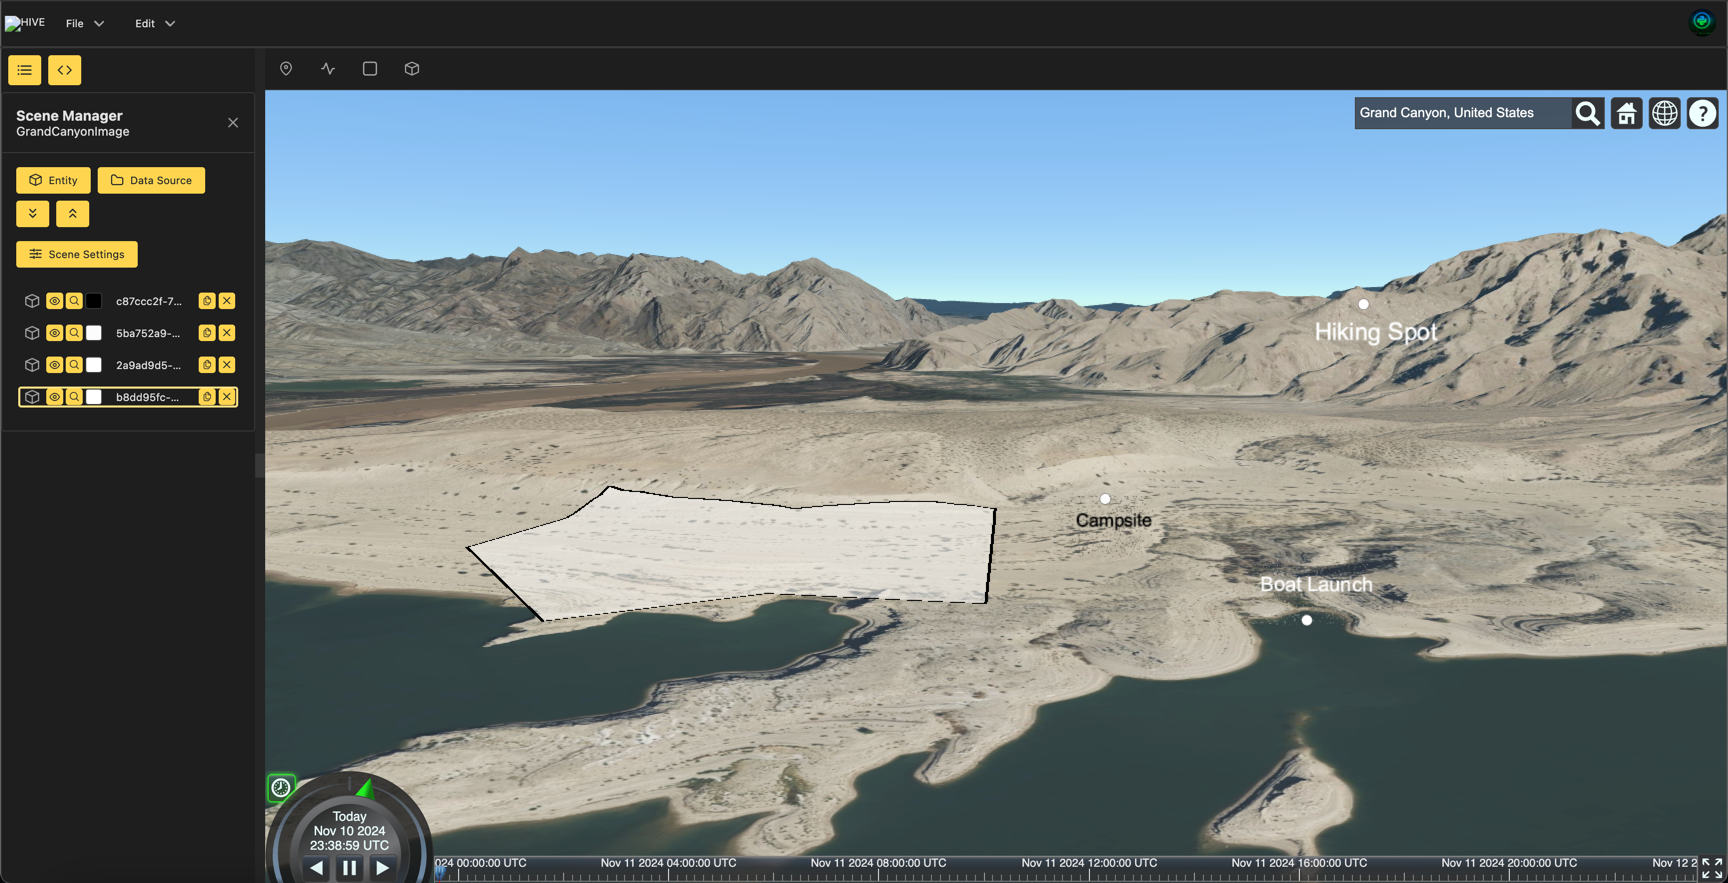1728x883 pixels.
Task: Click the Scene Settings button
Action: click(x=77, y=254)
